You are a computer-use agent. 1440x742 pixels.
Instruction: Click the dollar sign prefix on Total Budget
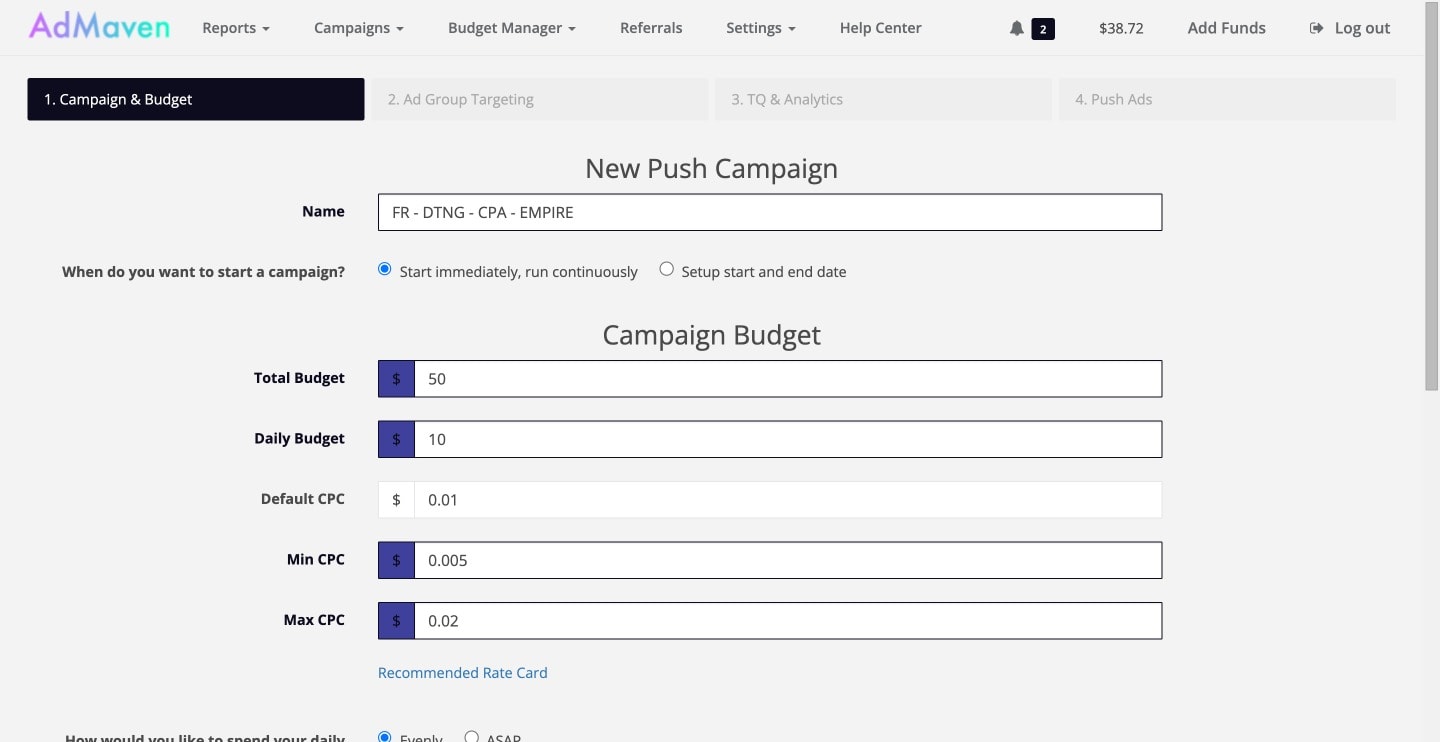(x=395, y=378)
